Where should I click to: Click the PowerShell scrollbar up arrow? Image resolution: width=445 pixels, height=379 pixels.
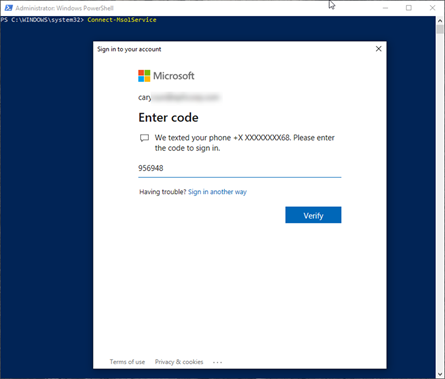point(440,20)
